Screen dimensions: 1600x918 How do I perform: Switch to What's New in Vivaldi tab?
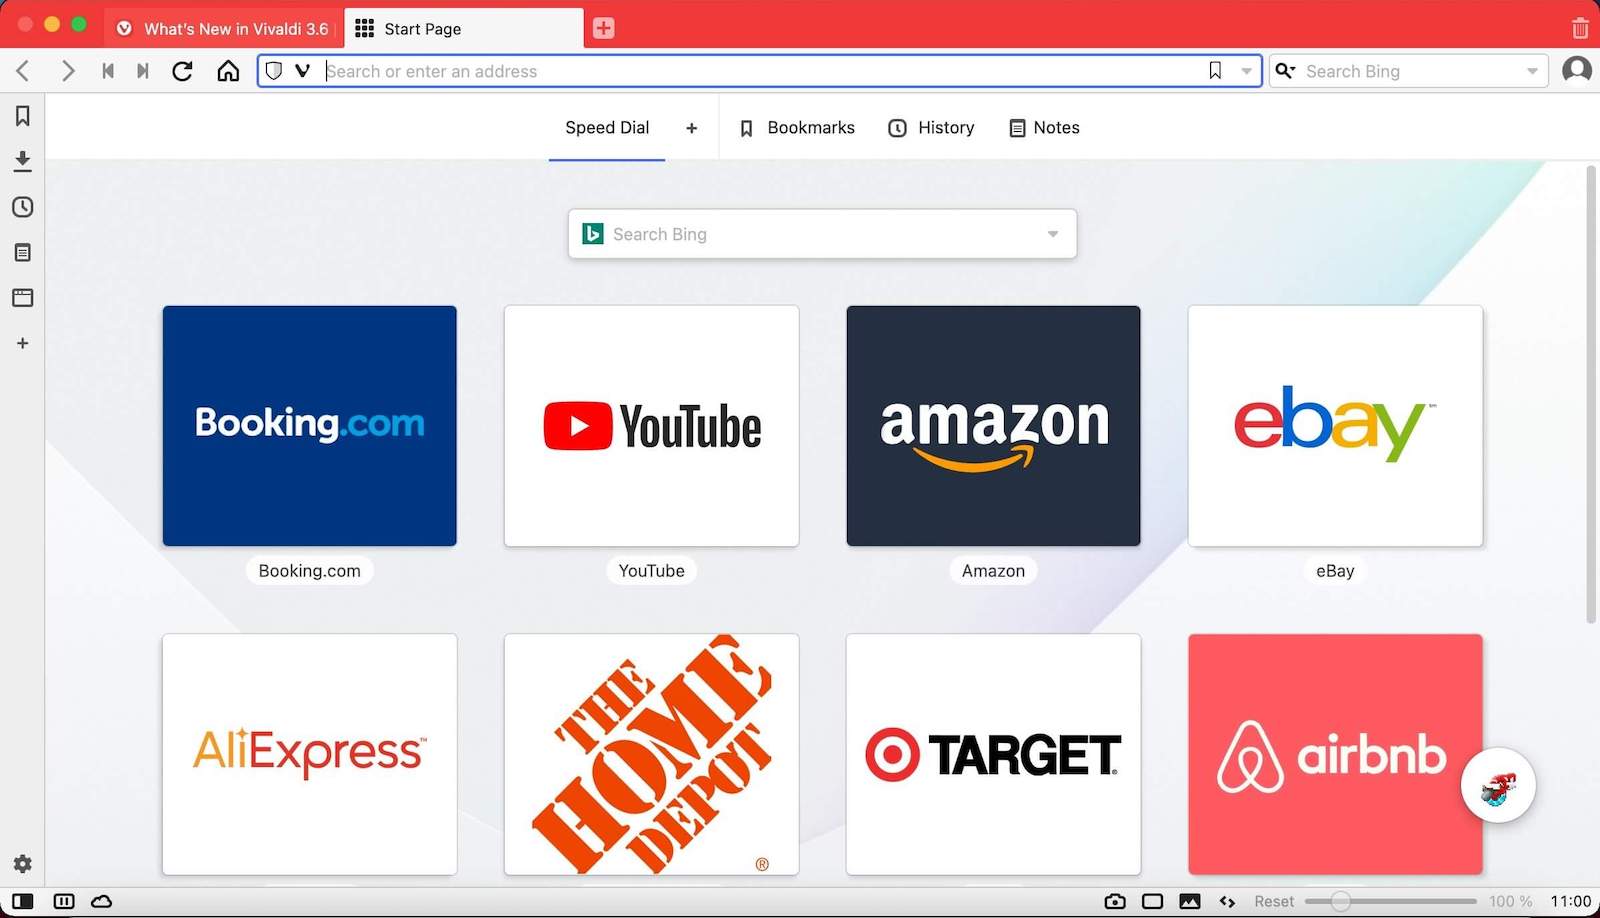(x=222, y=28)
